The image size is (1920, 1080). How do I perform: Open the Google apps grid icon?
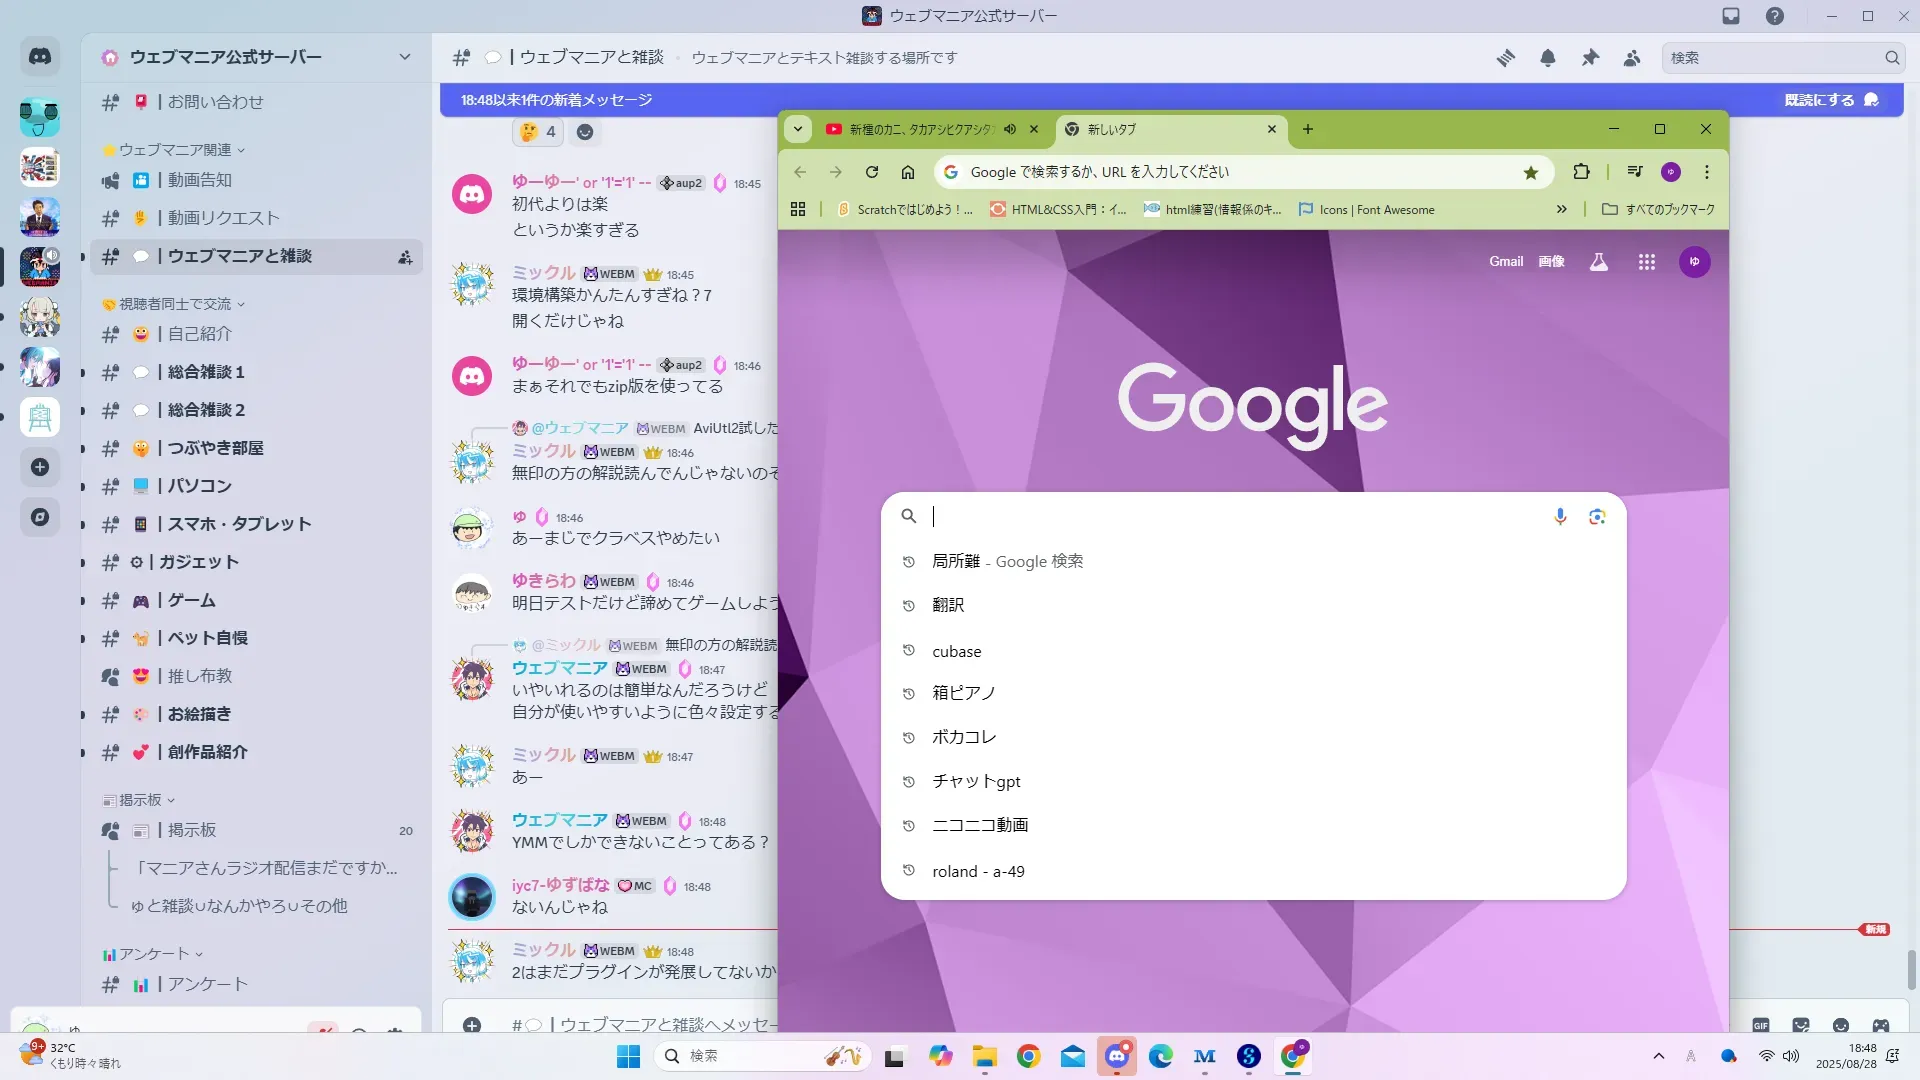[x=1646, y=262]
